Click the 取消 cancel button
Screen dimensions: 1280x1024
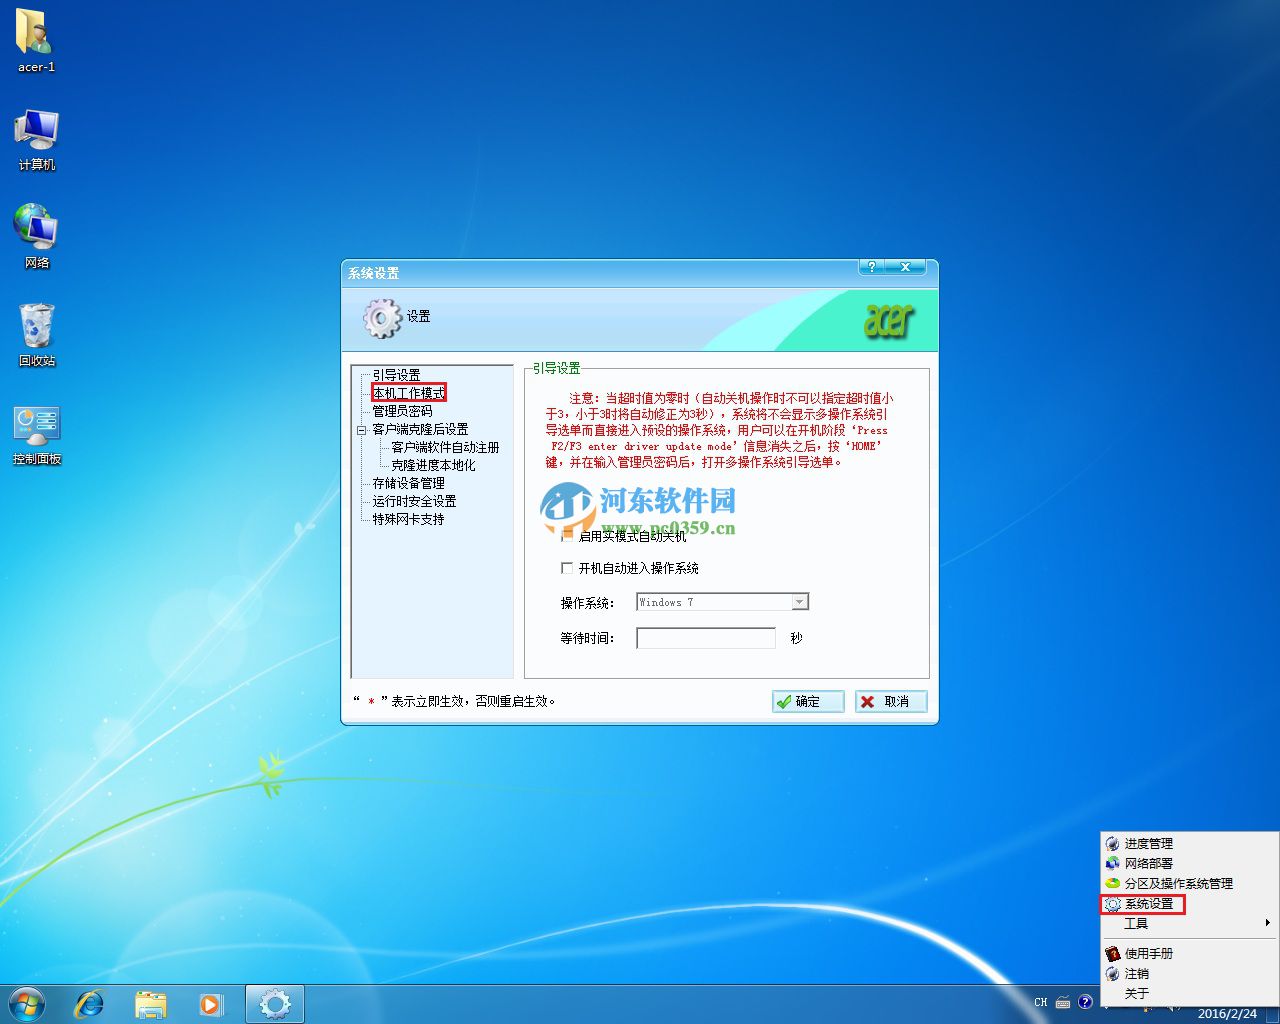[891, 702]
